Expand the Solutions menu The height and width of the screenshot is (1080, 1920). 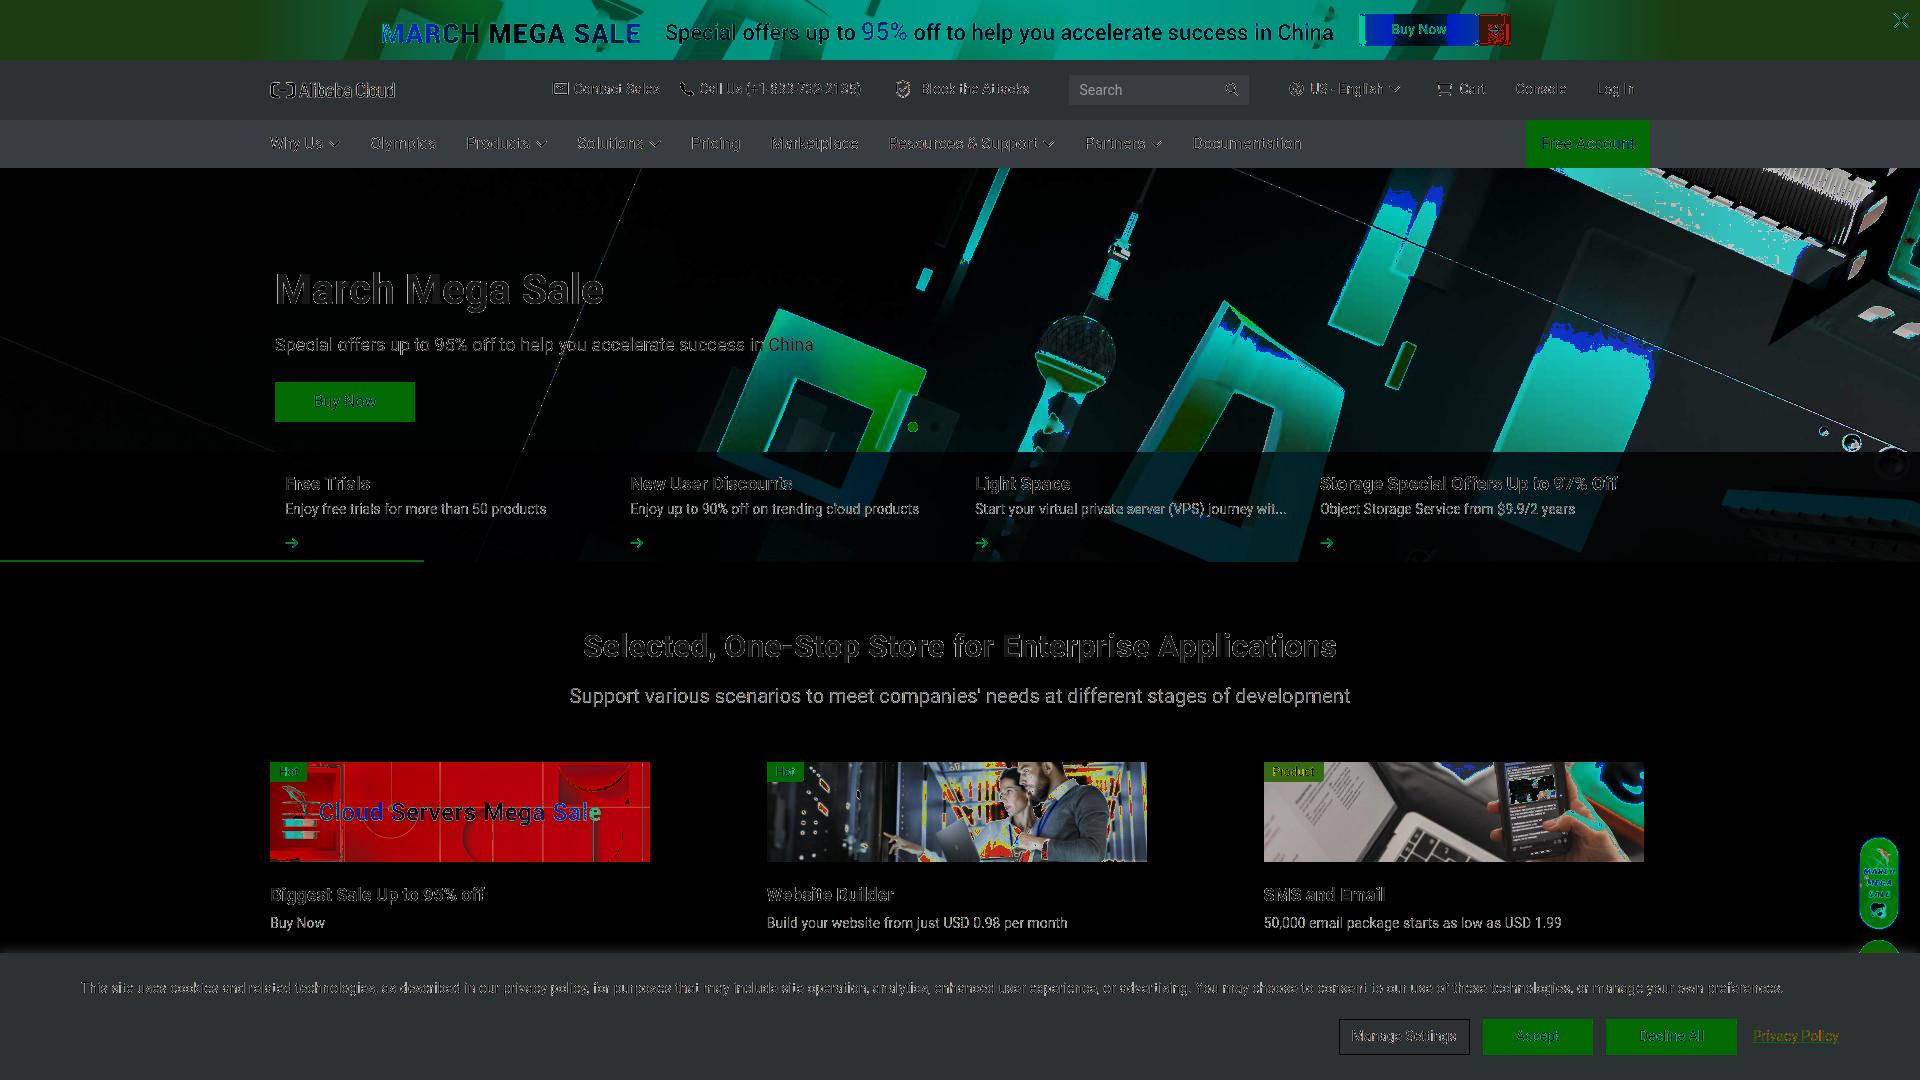pos(618,143)
